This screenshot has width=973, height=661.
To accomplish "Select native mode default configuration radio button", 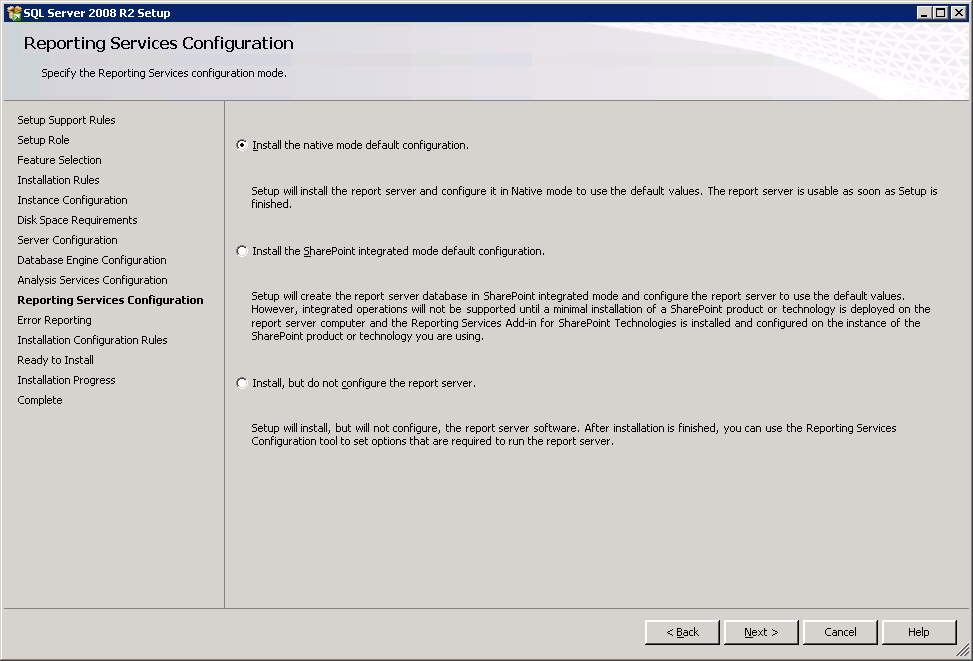I will (242, 145).
